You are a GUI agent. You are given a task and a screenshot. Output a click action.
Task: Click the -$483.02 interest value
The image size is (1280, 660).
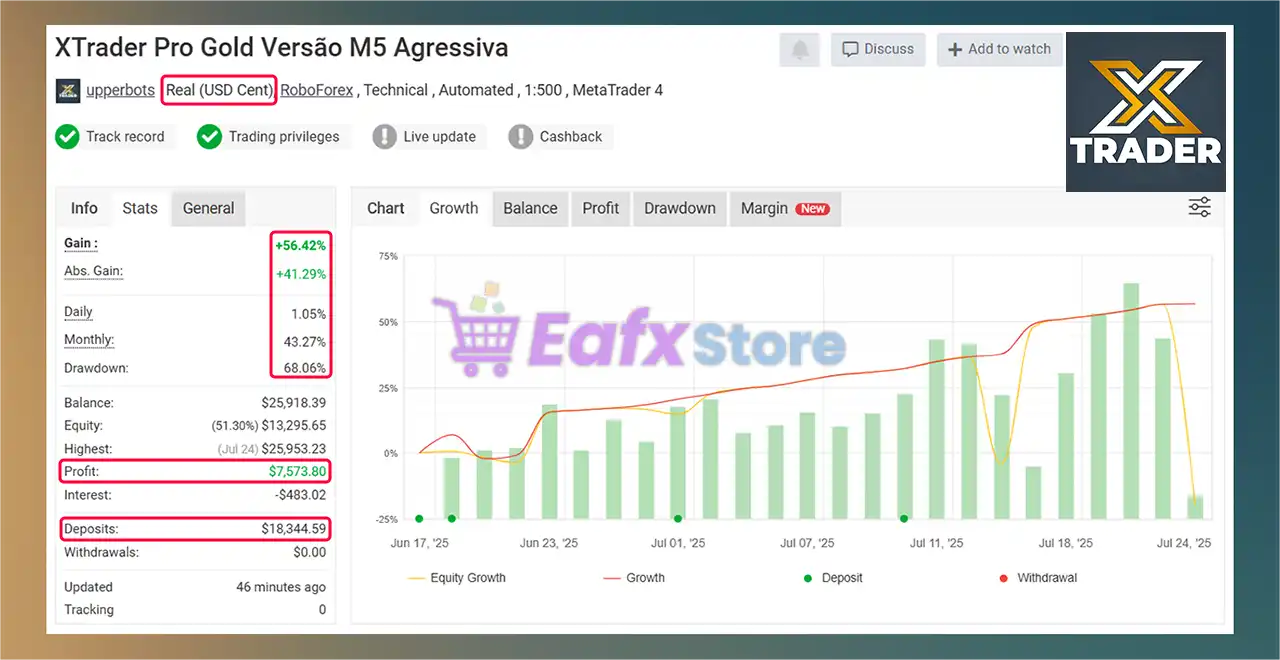point(298,495)
